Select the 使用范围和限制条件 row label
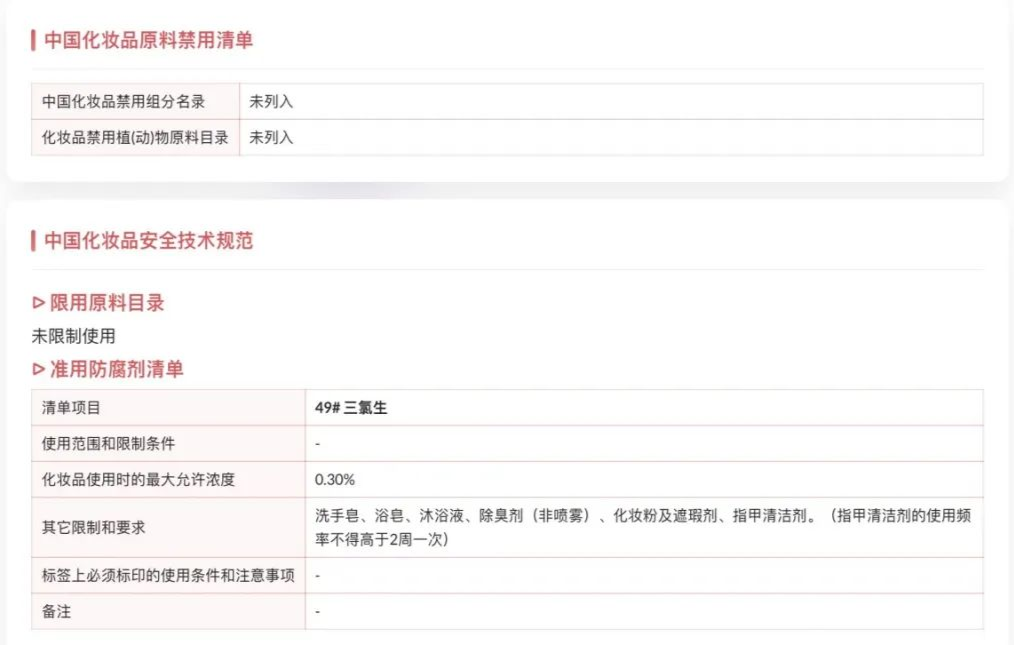This screenshot has height=645, width=1014. click(108, 444)
